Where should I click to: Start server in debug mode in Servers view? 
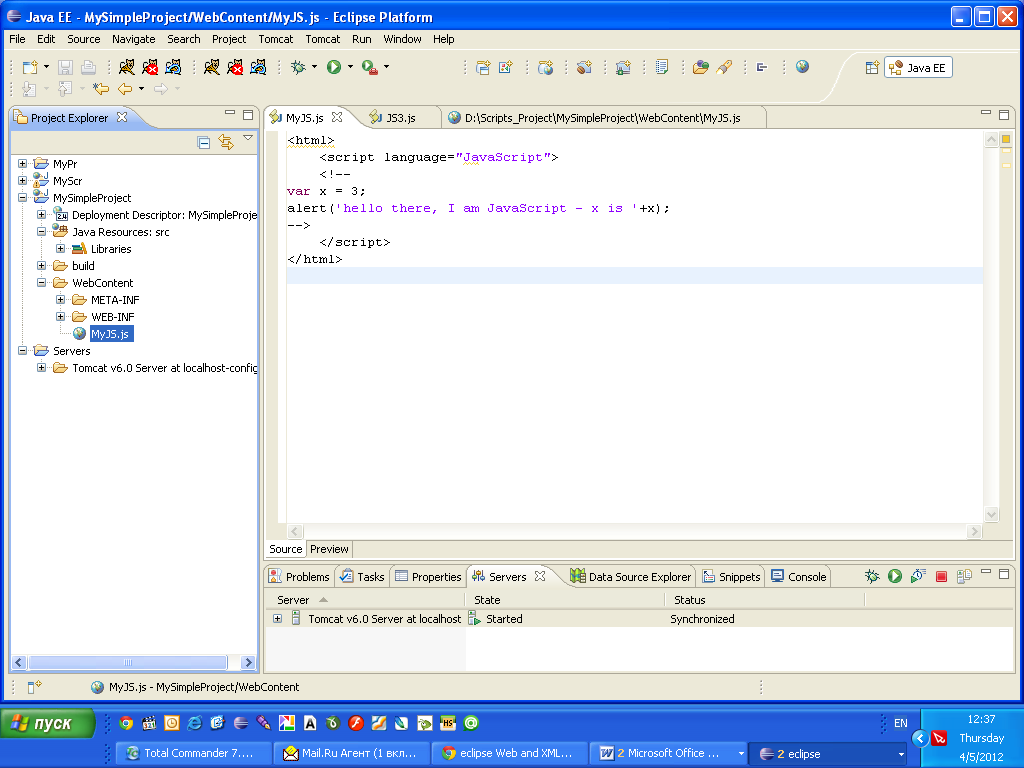pos(872,576)
